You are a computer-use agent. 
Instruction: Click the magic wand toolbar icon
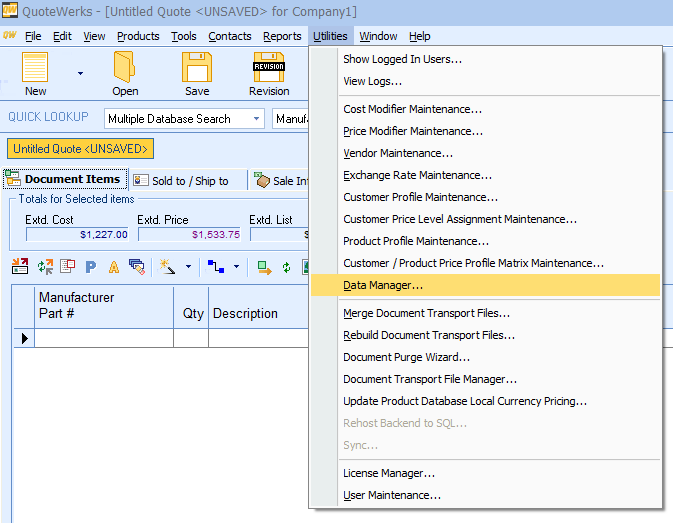pos(166,267)
